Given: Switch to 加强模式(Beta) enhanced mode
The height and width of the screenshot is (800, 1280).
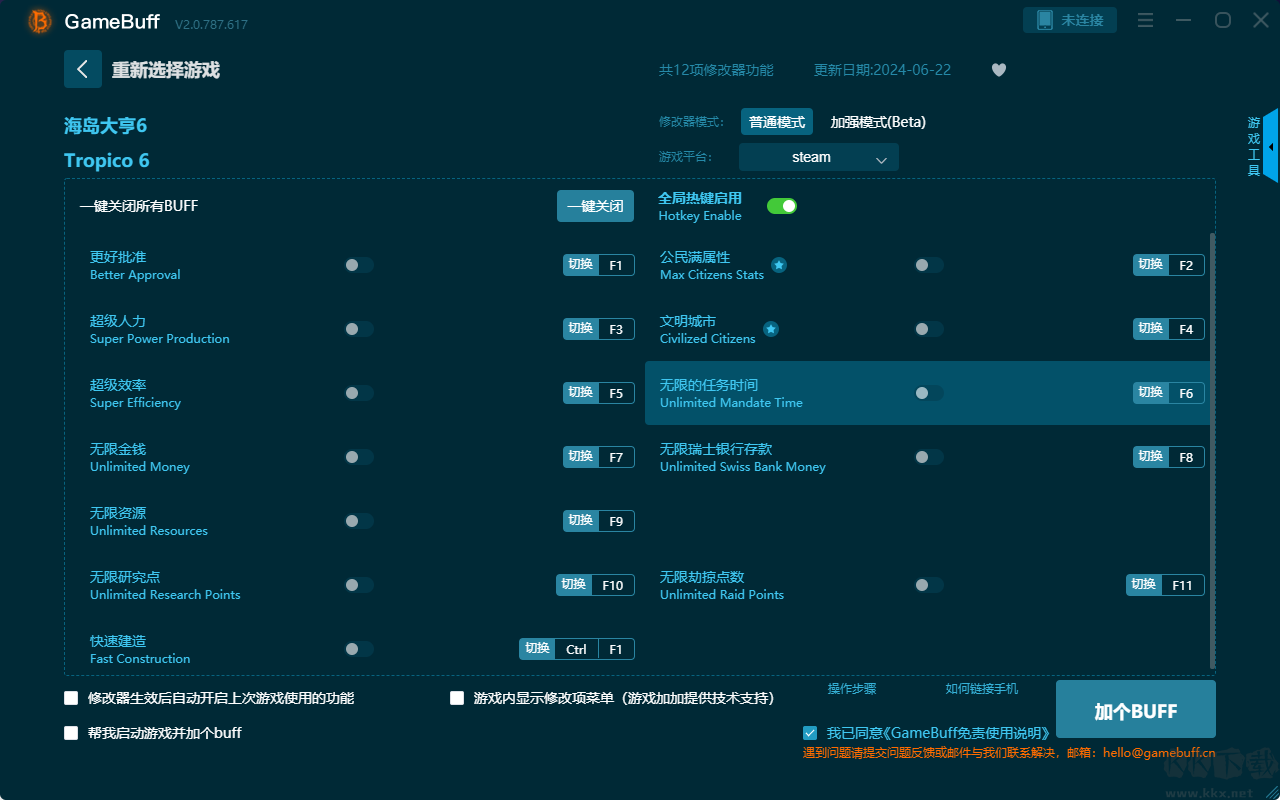Looking at the screenshot, I should [x=877, y=122].
